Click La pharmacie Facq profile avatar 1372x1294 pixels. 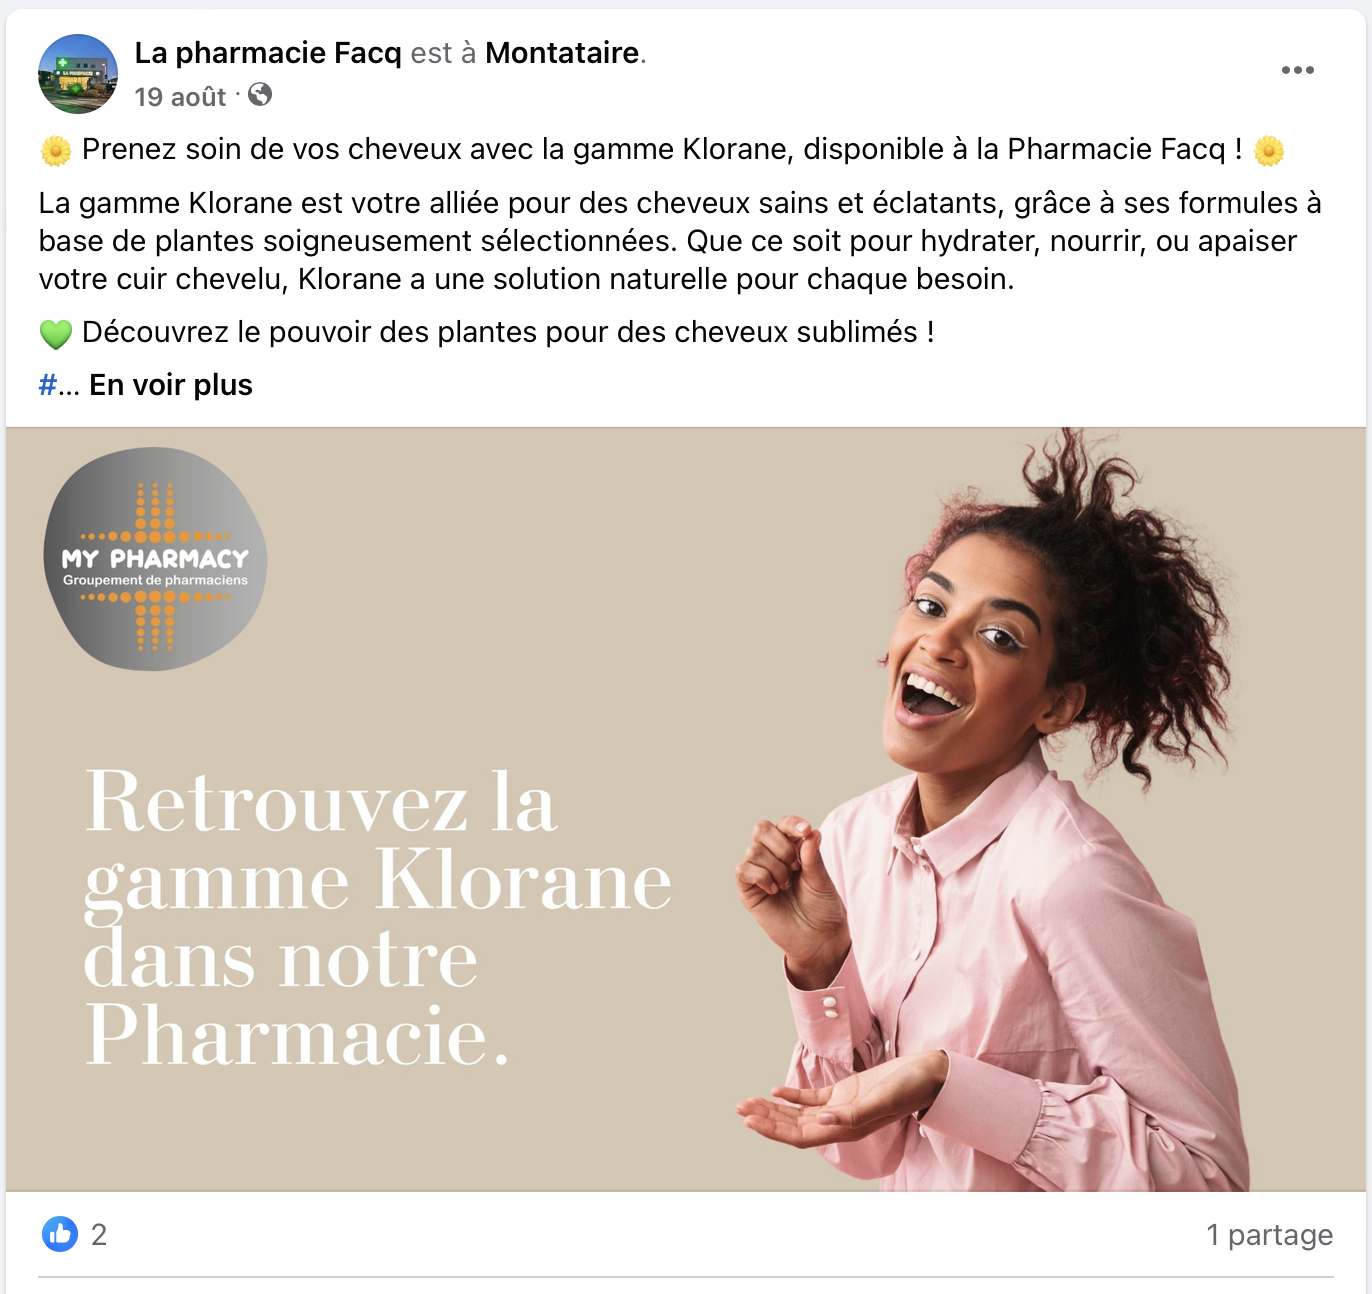(x=78, y=74)
